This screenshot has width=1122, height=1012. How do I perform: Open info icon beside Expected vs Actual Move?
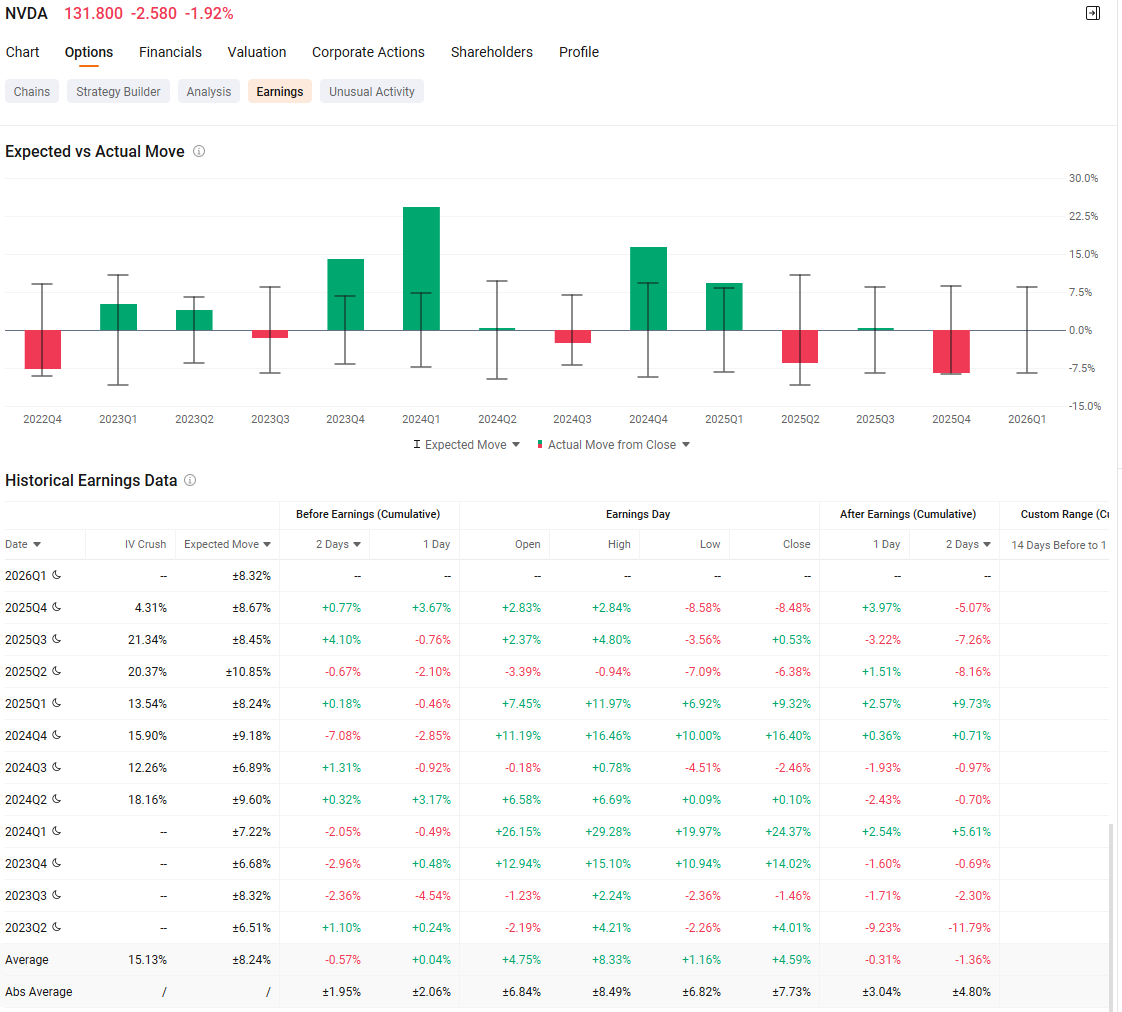coord(199,151)
